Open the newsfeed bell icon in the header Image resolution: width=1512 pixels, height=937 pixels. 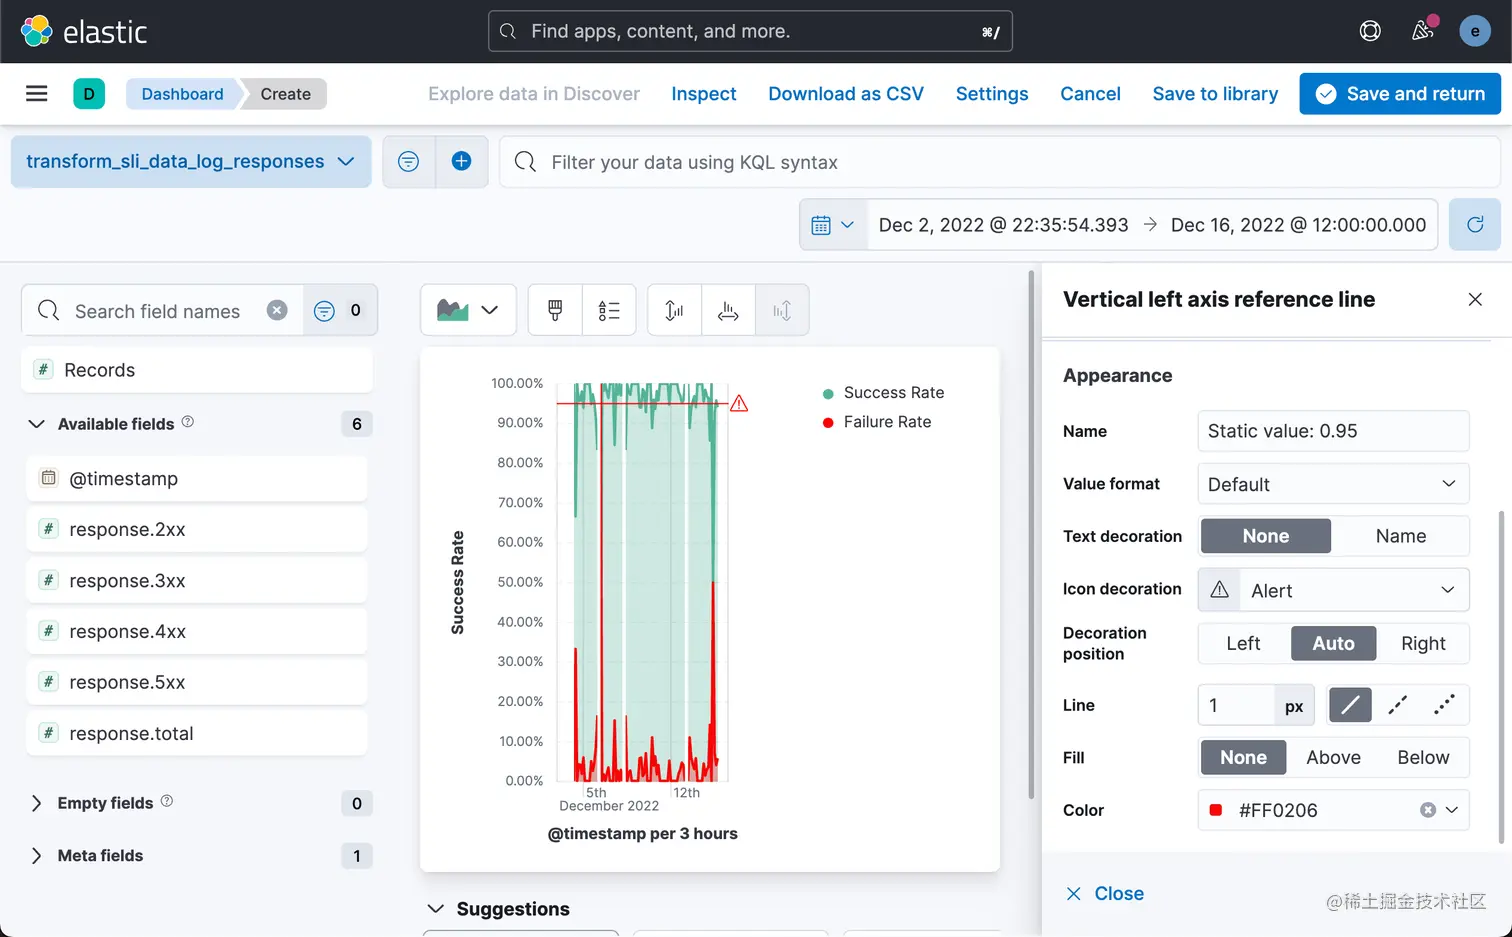pyautogui.click(x=1423, y=30)
